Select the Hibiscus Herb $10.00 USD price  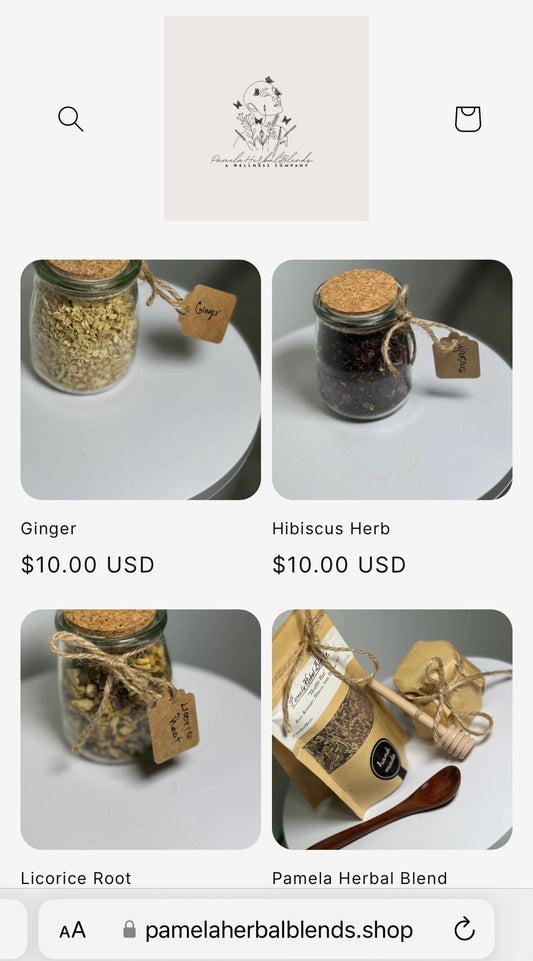pos(339,564)
